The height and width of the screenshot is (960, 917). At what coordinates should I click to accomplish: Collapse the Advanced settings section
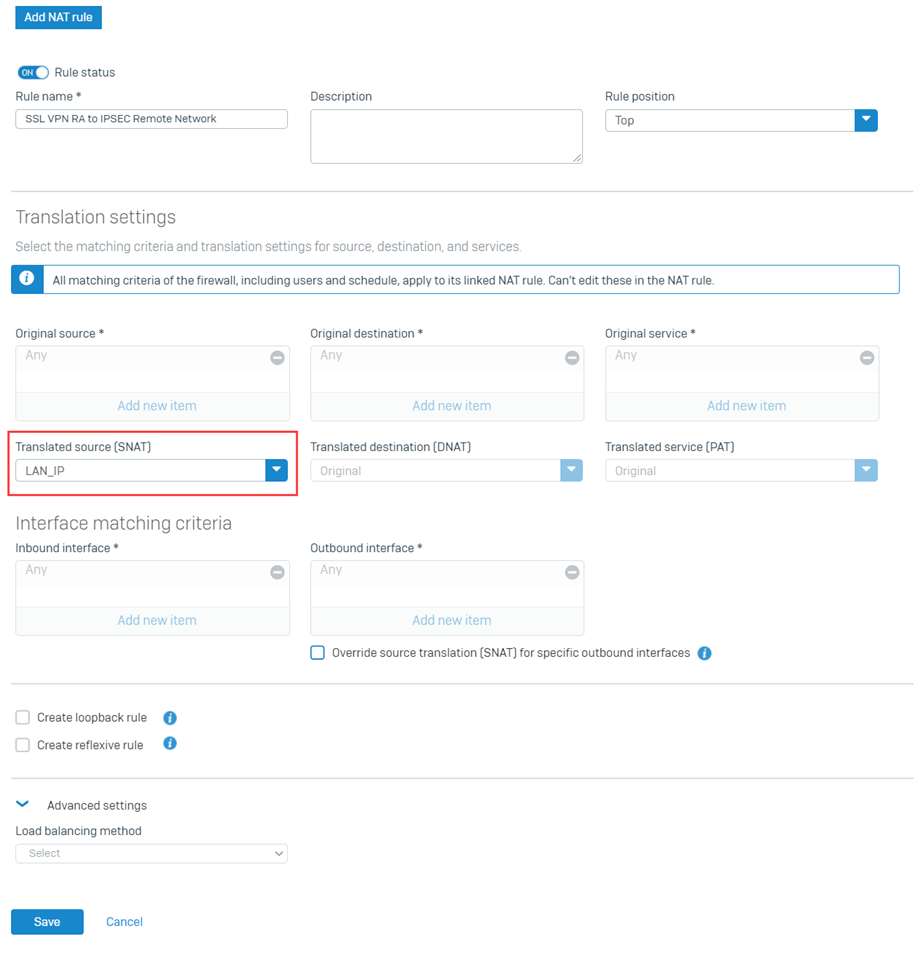tap(23, 804)
